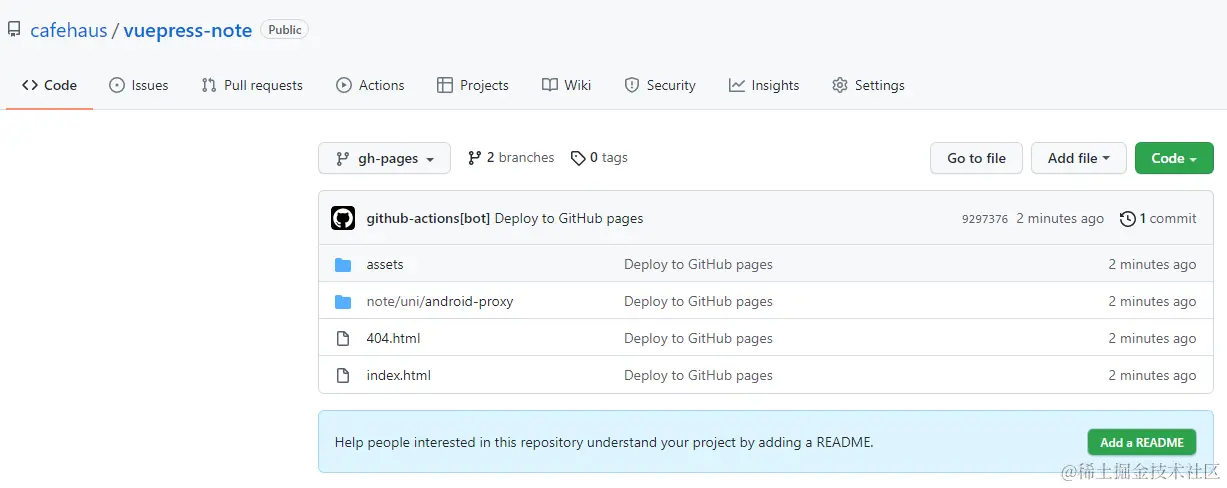Open the vuepress-note repository link

pos(188,30)
